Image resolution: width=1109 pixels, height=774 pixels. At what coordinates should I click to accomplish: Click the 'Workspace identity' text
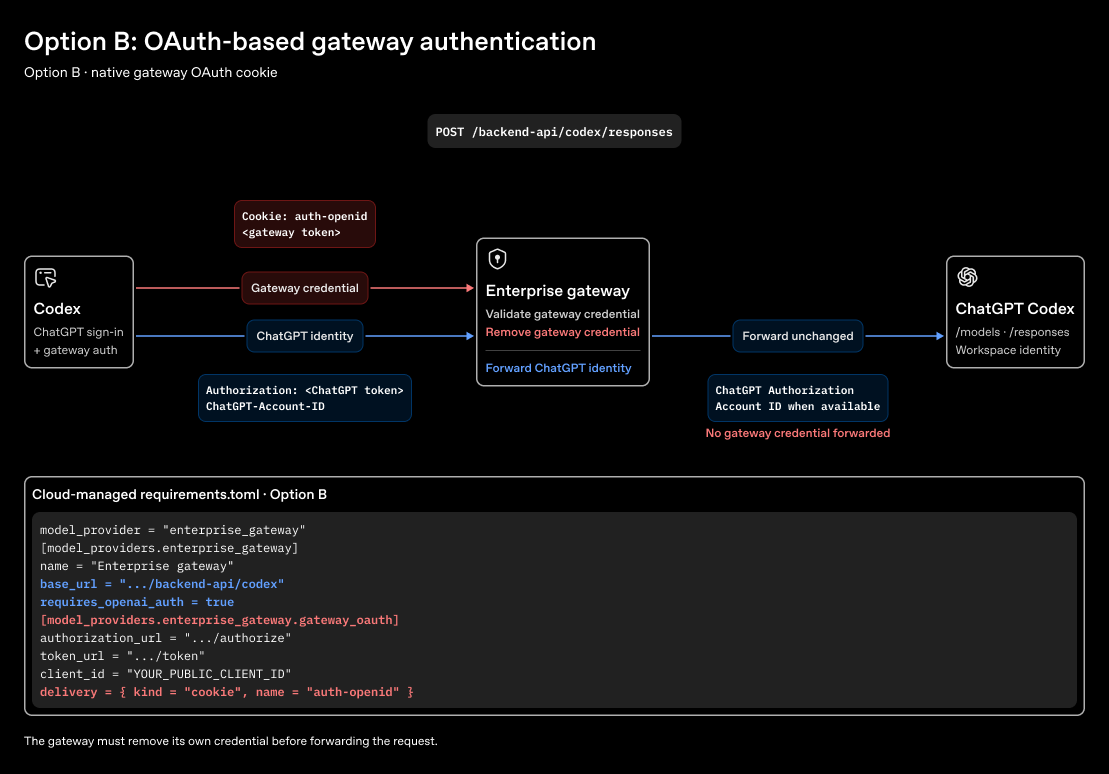point(1008,350)
